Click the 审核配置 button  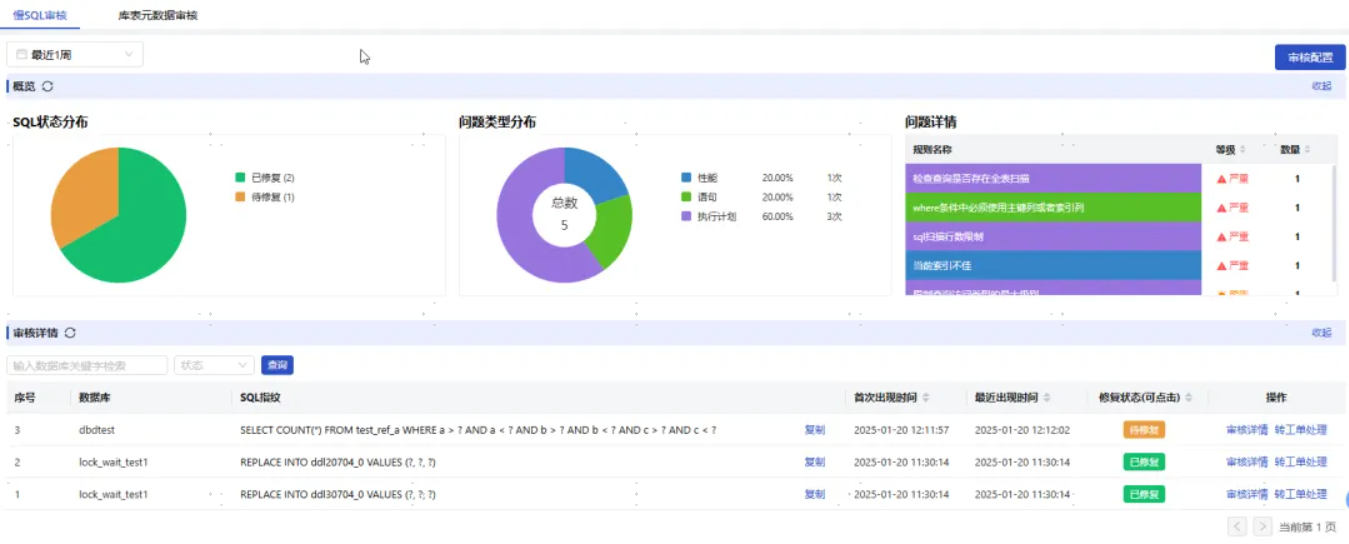pyautogui.click(x=1309, y=58)
